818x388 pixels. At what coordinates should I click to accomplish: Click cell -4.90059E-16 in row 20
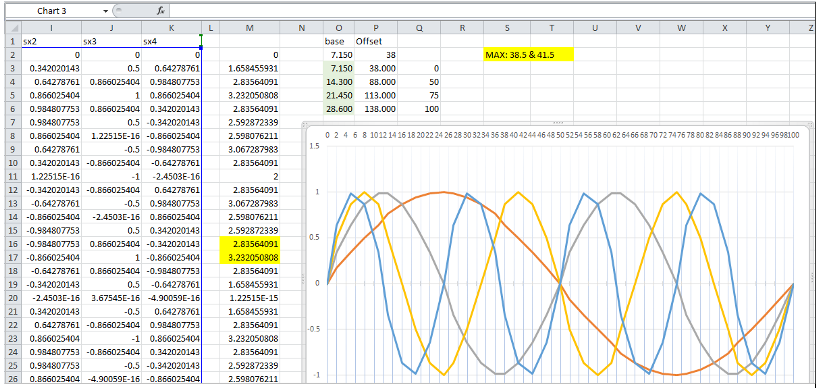click(x=171, y=297)
